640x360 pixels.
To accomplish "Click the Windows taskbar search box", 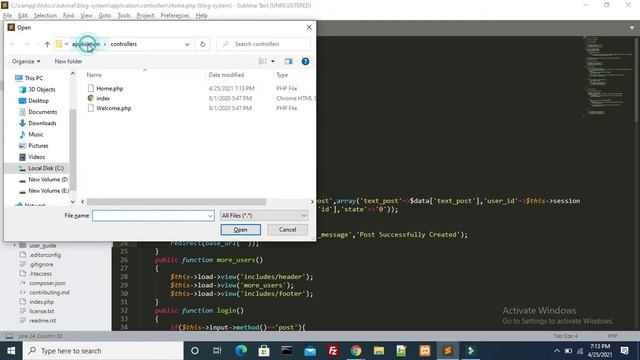I will pos(103,351).
